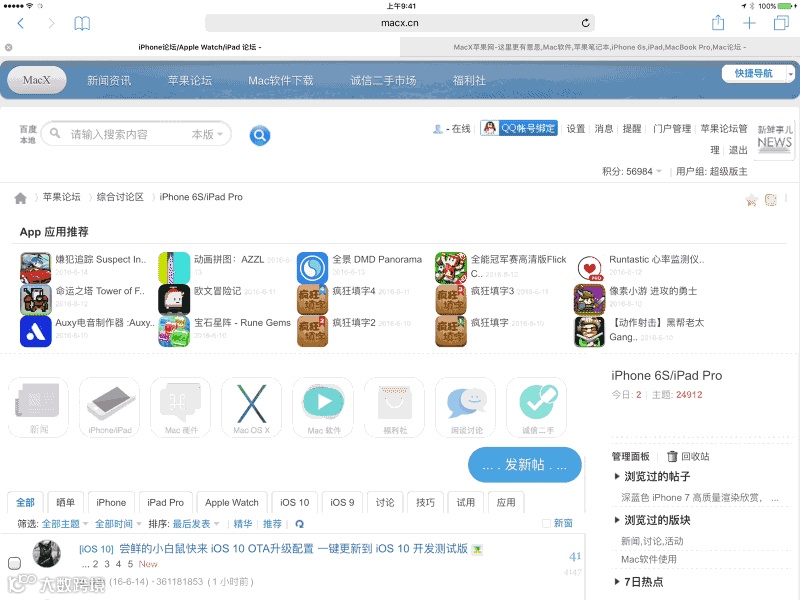Select the Apple Watch filter tab

[x=232, y=503]
